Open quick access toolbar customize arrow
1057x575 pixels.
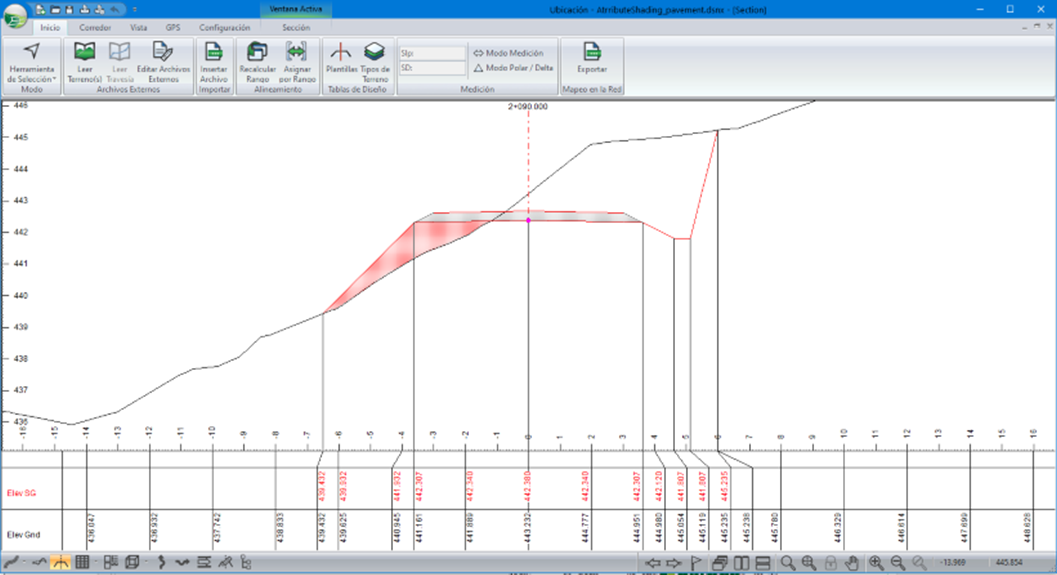pos(134,9)
